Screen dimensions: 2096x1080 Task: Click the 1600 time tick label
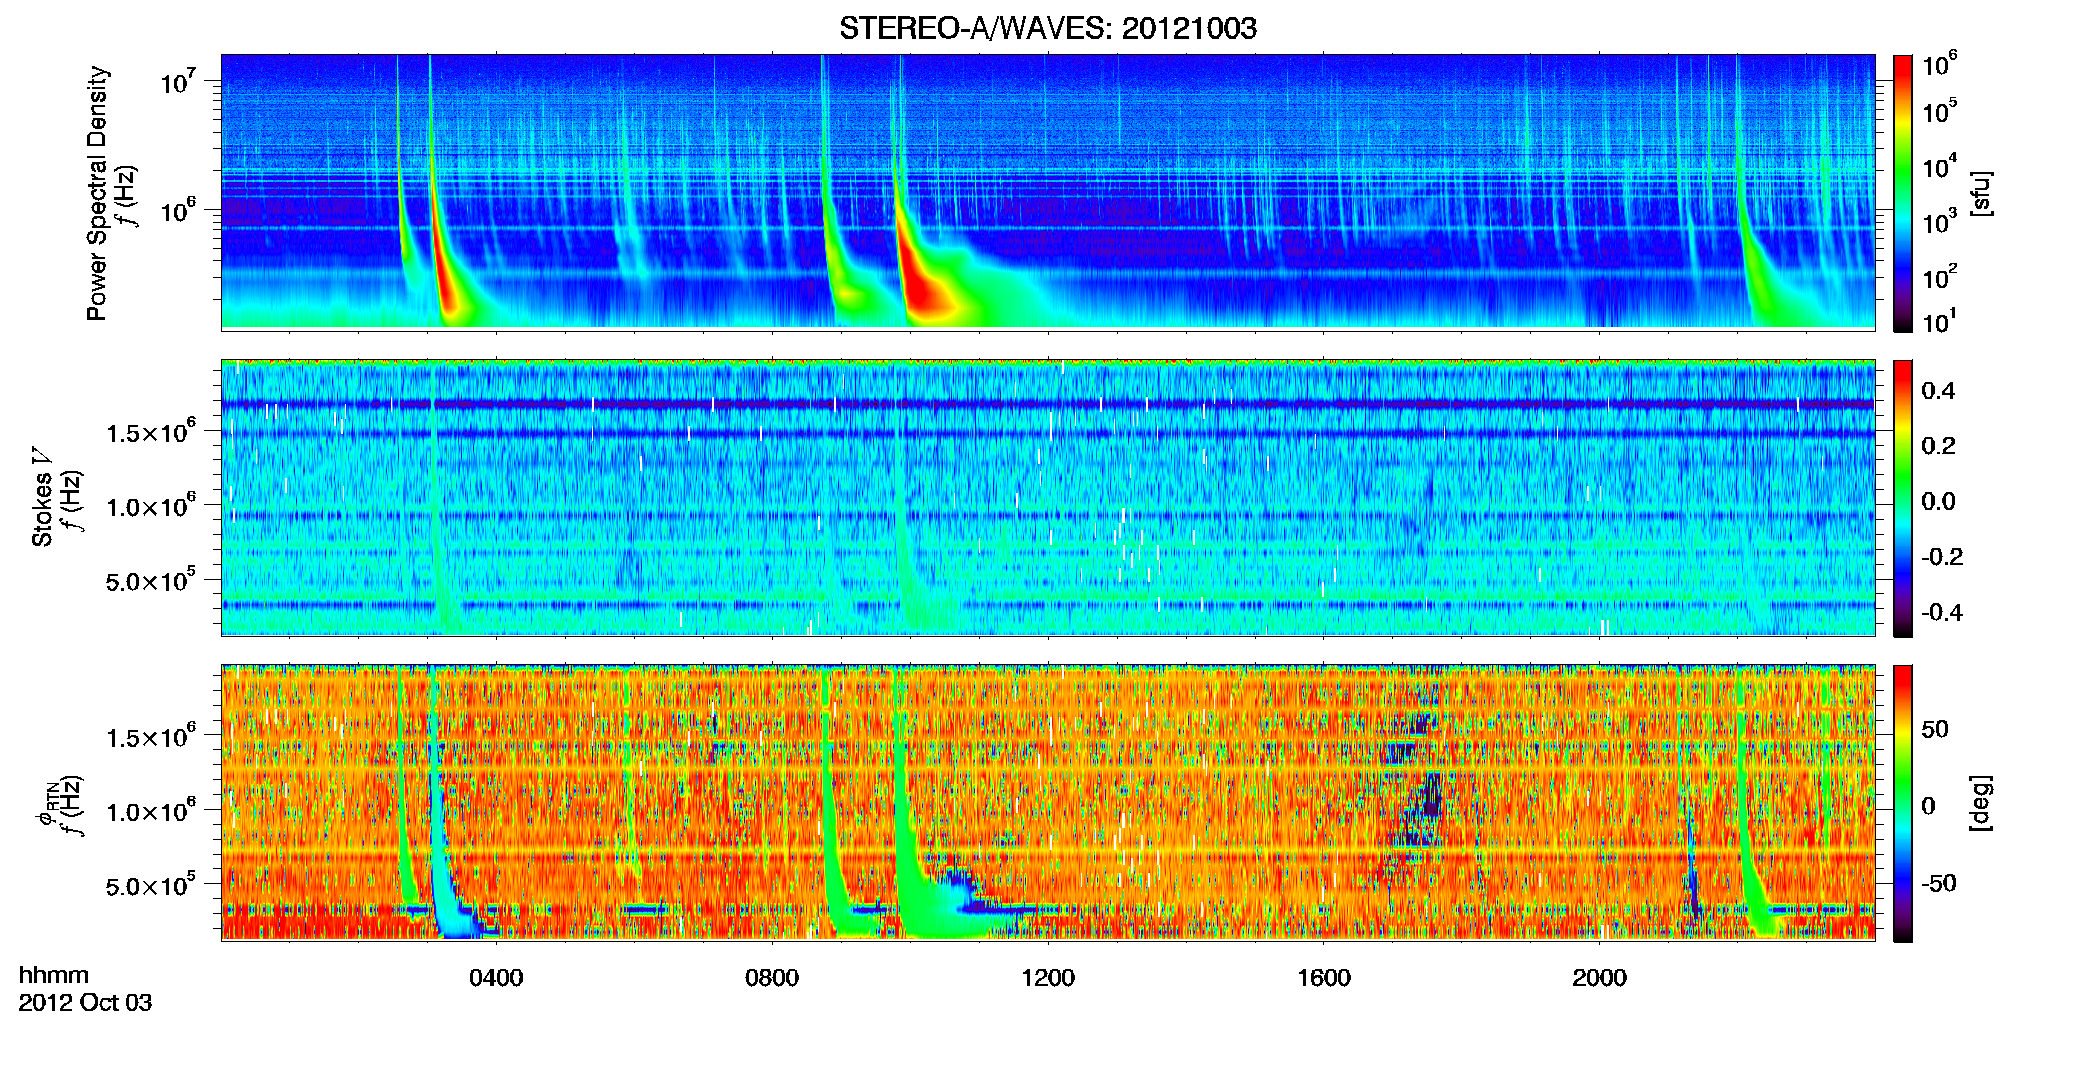(1324, 978)
